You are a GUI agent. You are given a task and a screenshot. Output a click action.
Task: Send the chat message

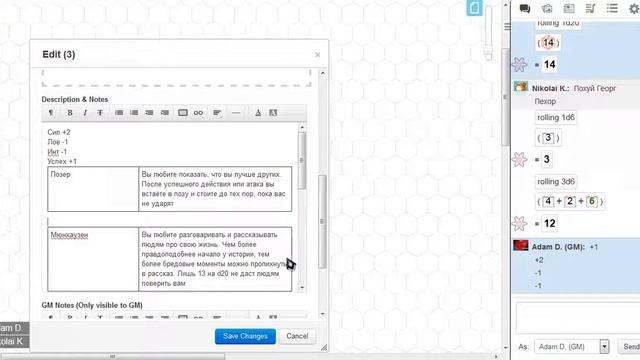629,347
